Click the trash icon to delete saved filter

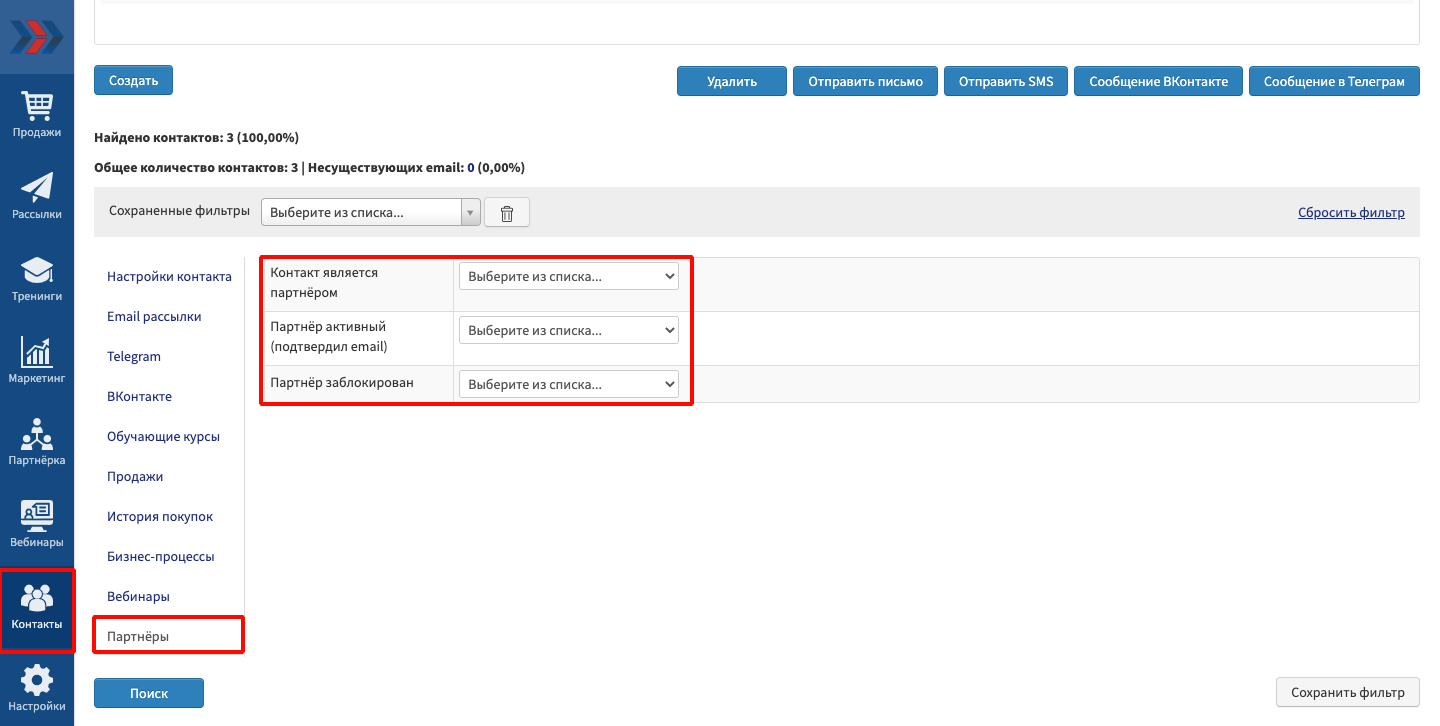point(507,213)
